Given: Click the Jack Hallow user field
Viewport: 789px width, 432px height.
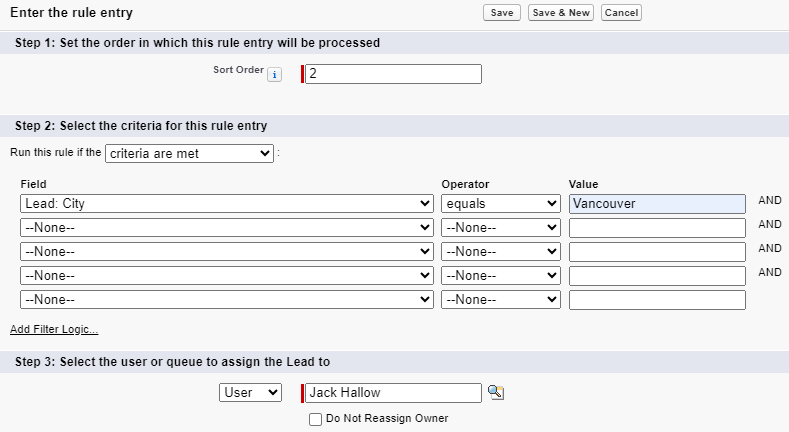Looking at the screenshot, I should [x=393, y=393].
